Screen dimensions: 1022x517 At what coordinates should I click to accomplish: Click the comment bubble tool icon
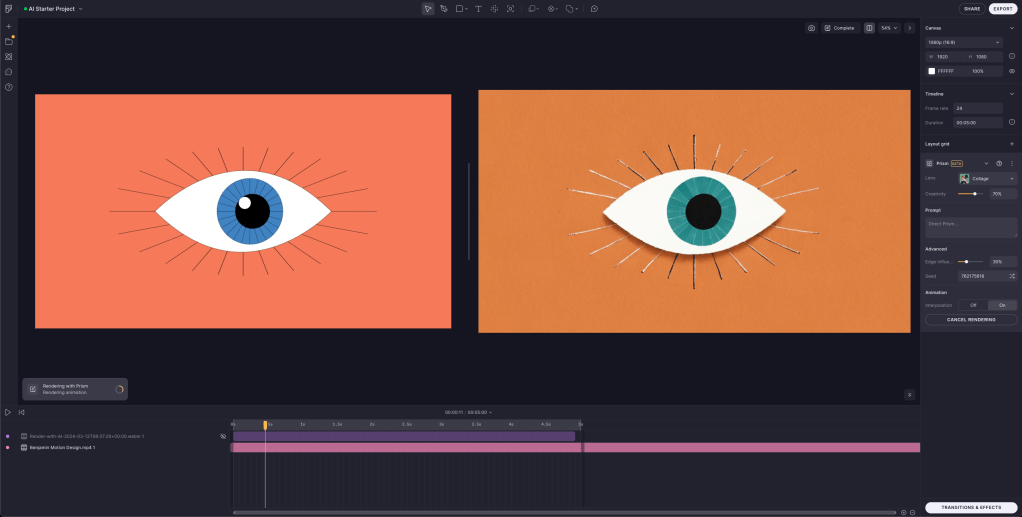click(x=594, y=8)
